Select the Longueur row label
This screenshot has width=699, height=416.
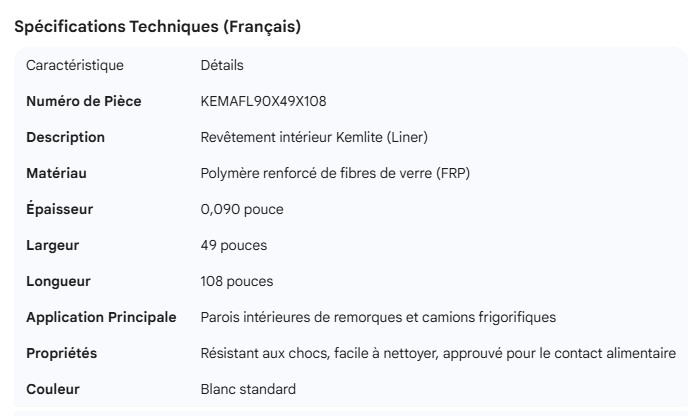pyautogui.click(x=58, y=281)
